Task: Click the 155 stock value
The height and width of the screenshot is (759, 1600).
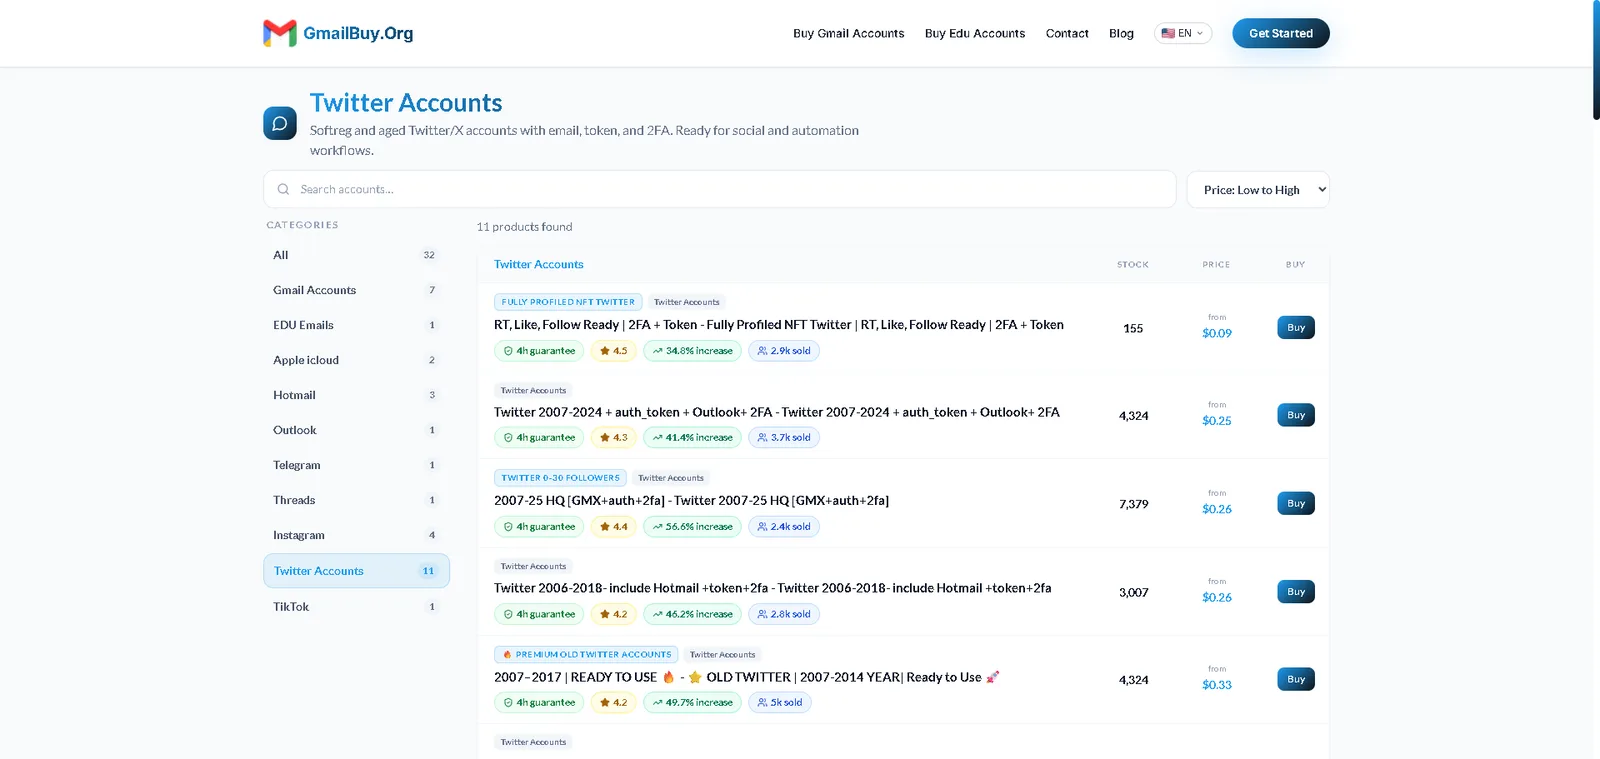Action: point(1133,328)
